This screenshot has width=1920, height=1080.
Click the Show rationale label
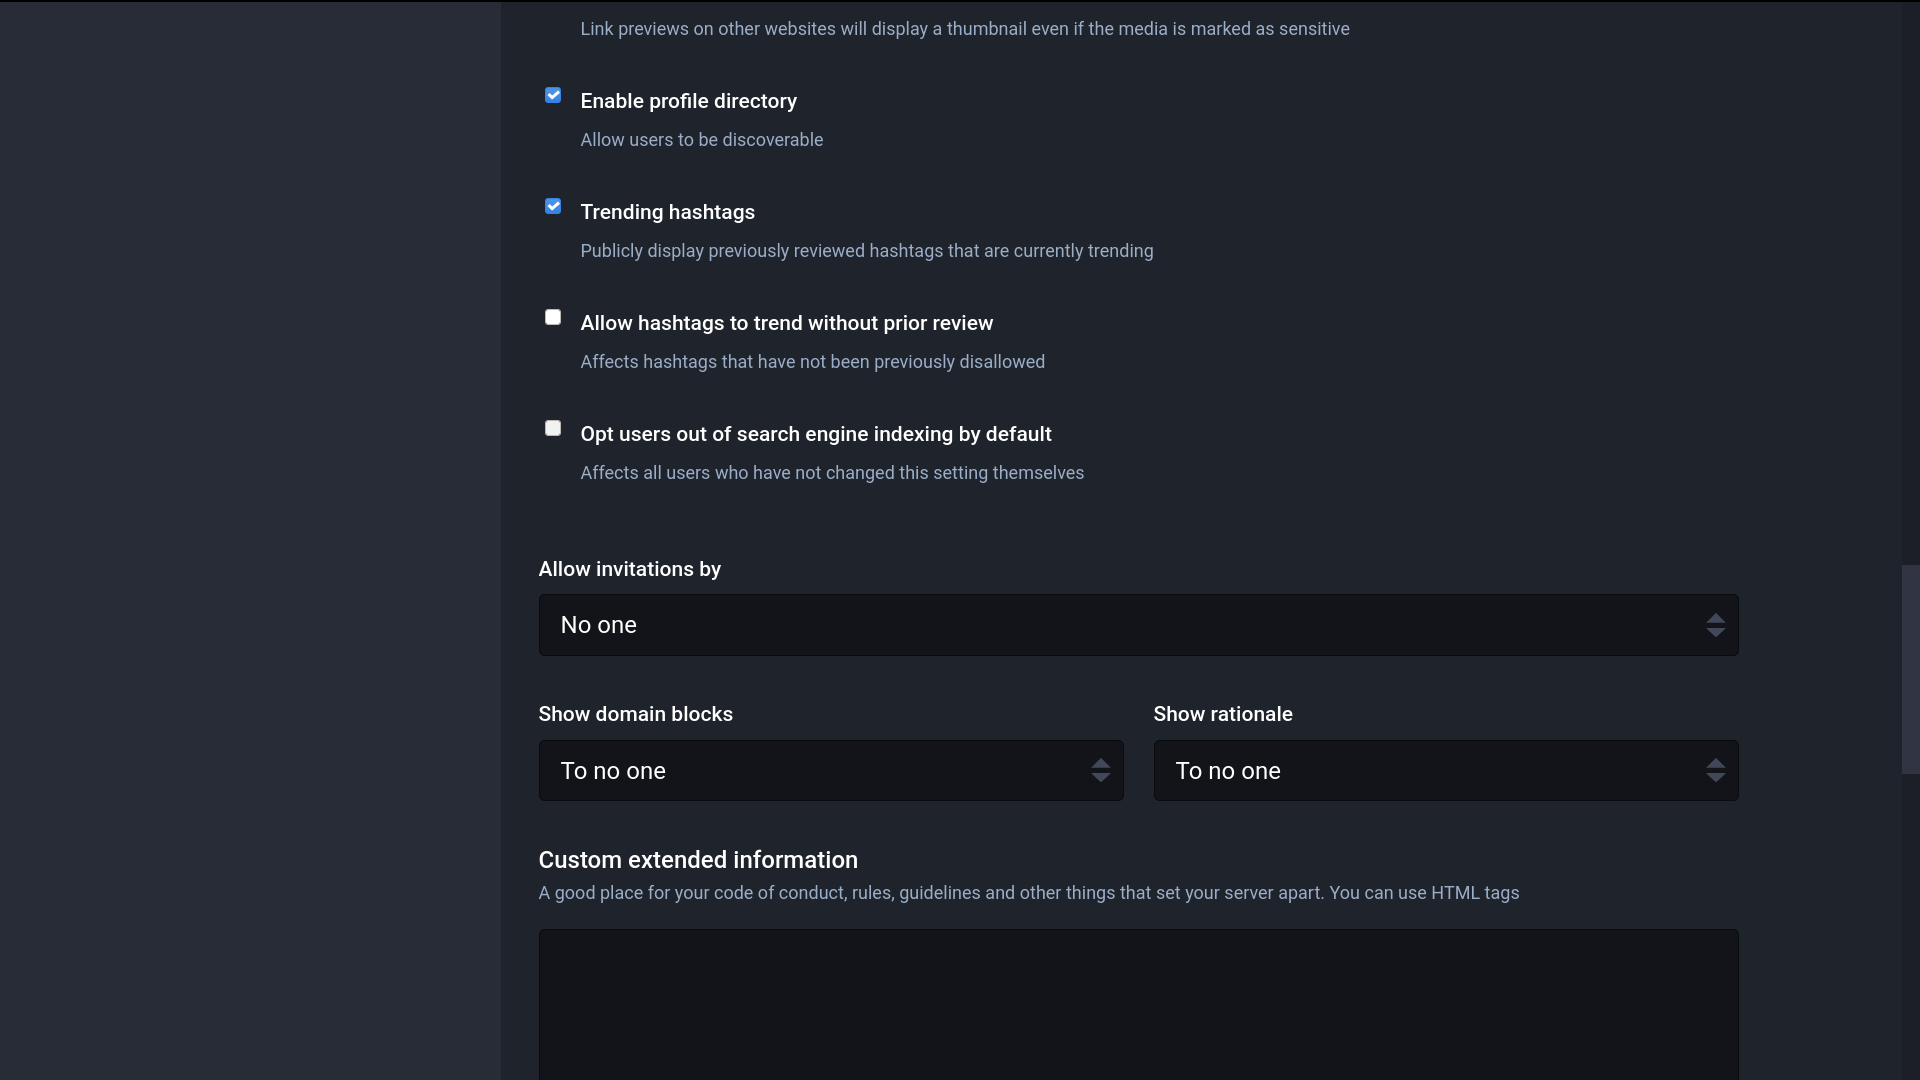coord(1222,714)
